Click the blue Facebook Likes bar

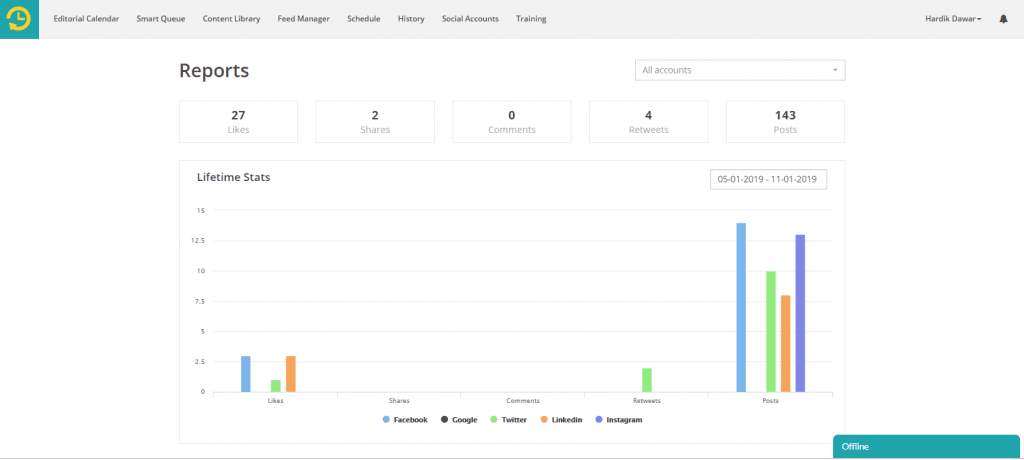246,374
